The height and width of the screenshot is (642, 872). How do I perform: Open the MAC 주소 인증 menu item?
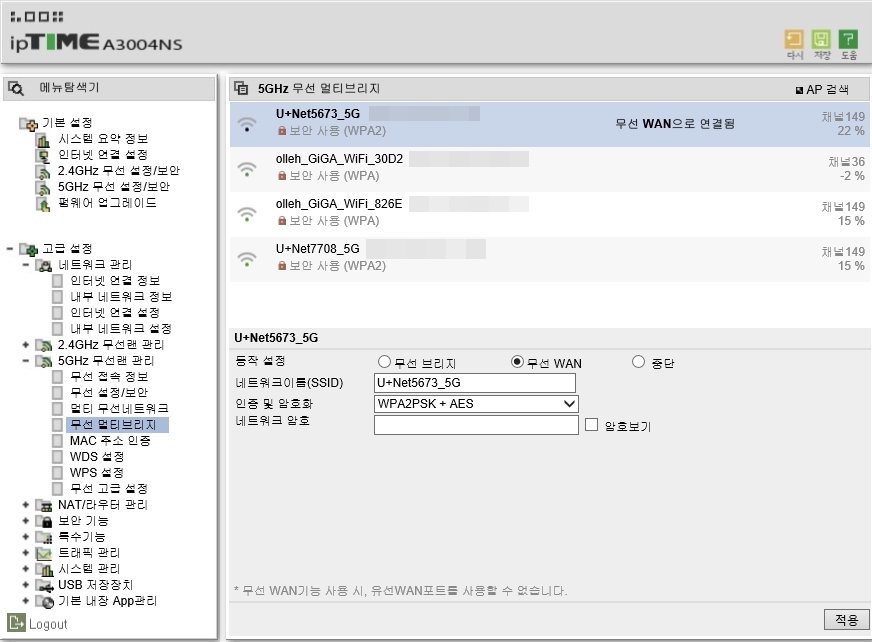pos(110,440)
